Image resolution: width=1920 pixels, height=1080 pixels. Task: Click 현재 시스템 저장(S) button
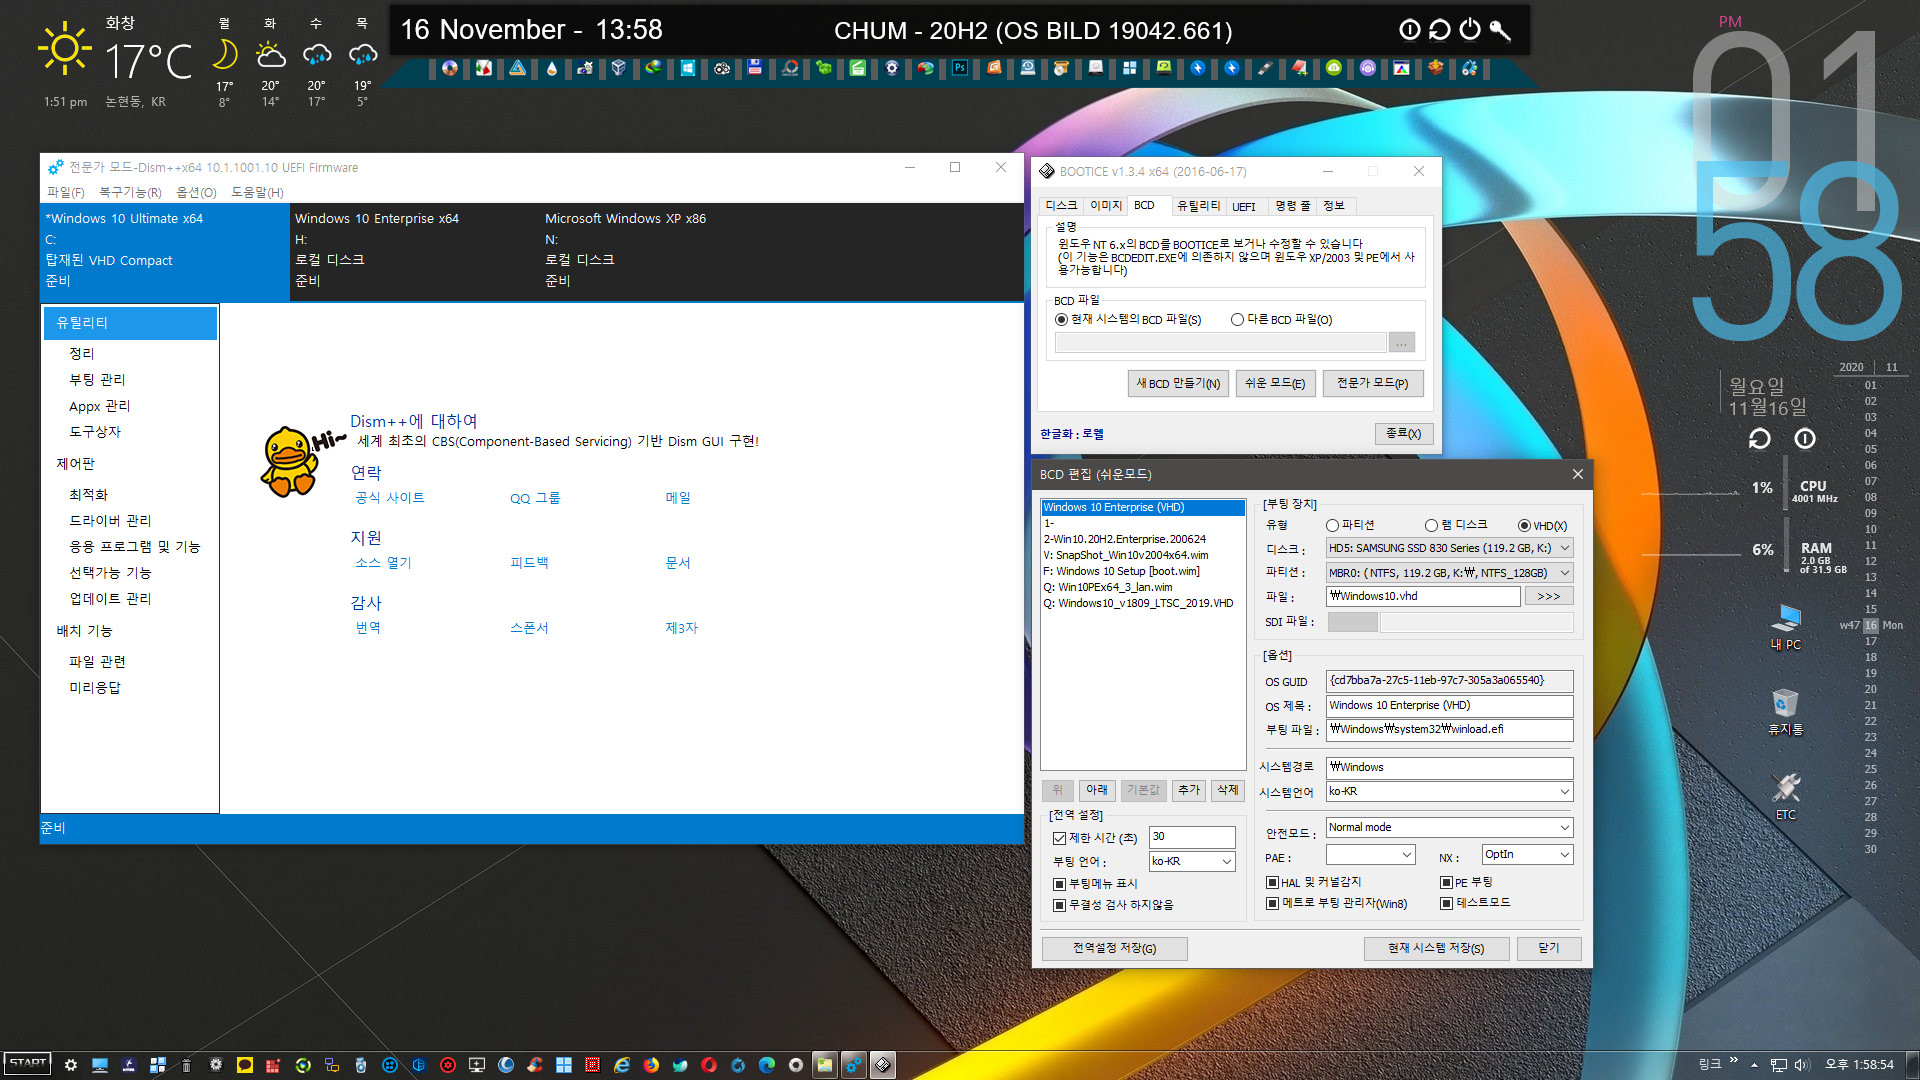pos(1435,949)
